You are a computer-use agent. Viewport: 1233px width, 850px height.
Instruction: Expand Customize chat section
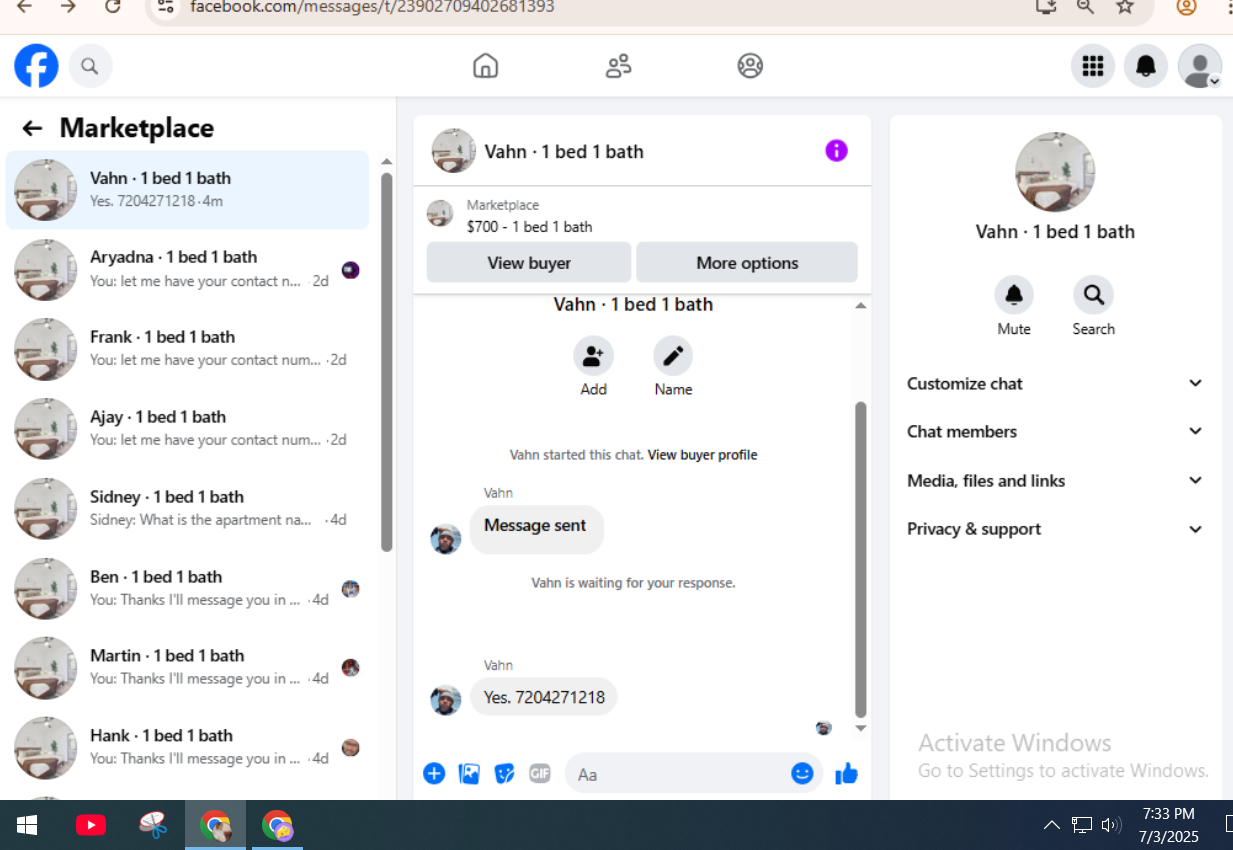point(1055,383)
